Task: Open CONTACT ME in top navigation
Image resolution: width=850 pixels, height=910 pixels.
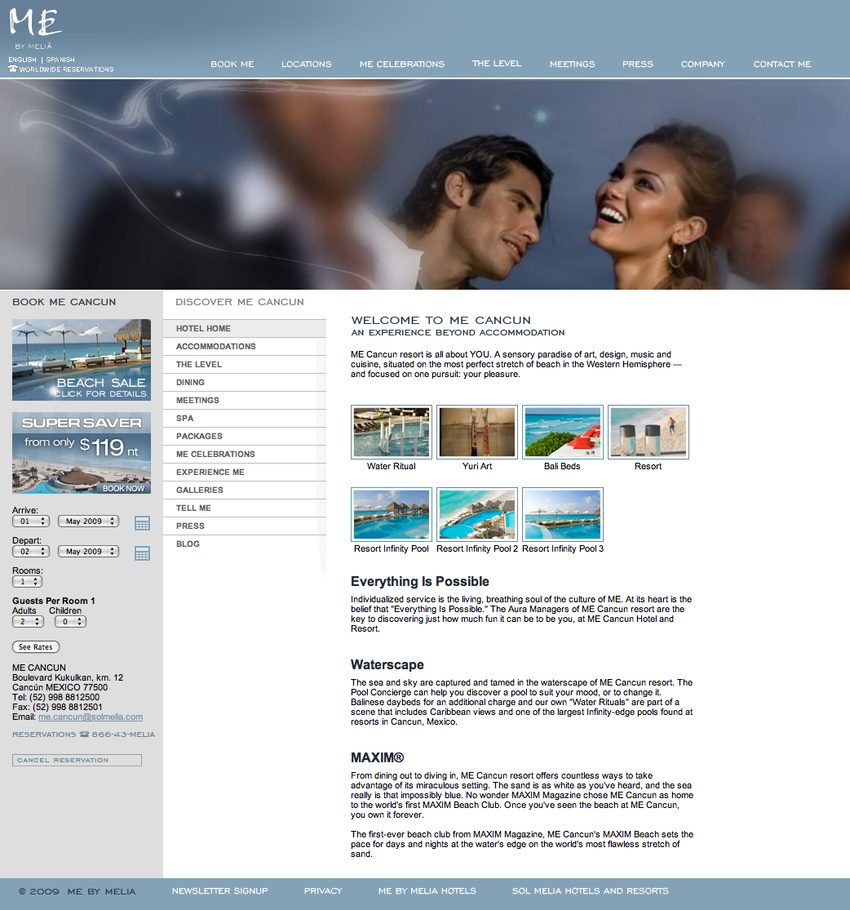Action: (x=782, y=64)
